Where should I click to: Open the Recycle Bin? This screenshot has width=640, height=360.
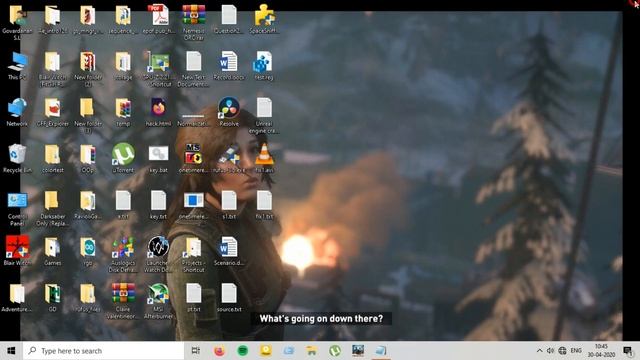pyautogui.click(x=17, y=158)
